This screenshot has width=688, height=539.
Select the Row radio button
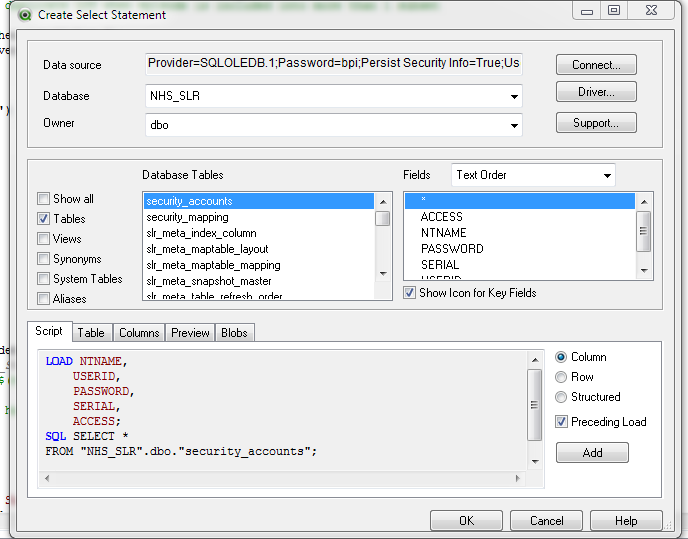[561, 377]
